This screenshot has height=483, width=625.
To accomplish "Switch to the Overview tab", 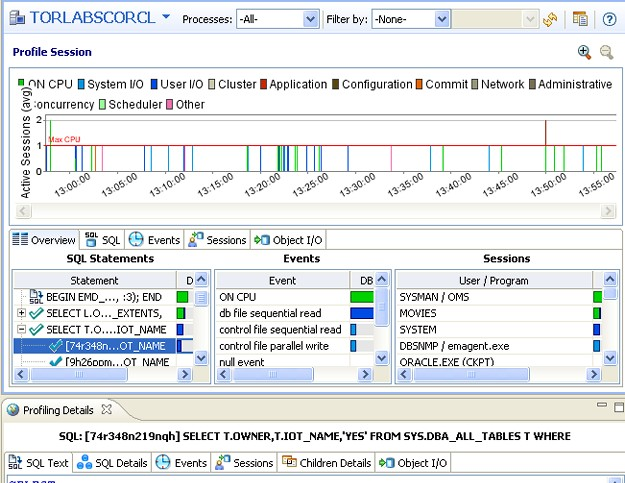I will (44, 240).
